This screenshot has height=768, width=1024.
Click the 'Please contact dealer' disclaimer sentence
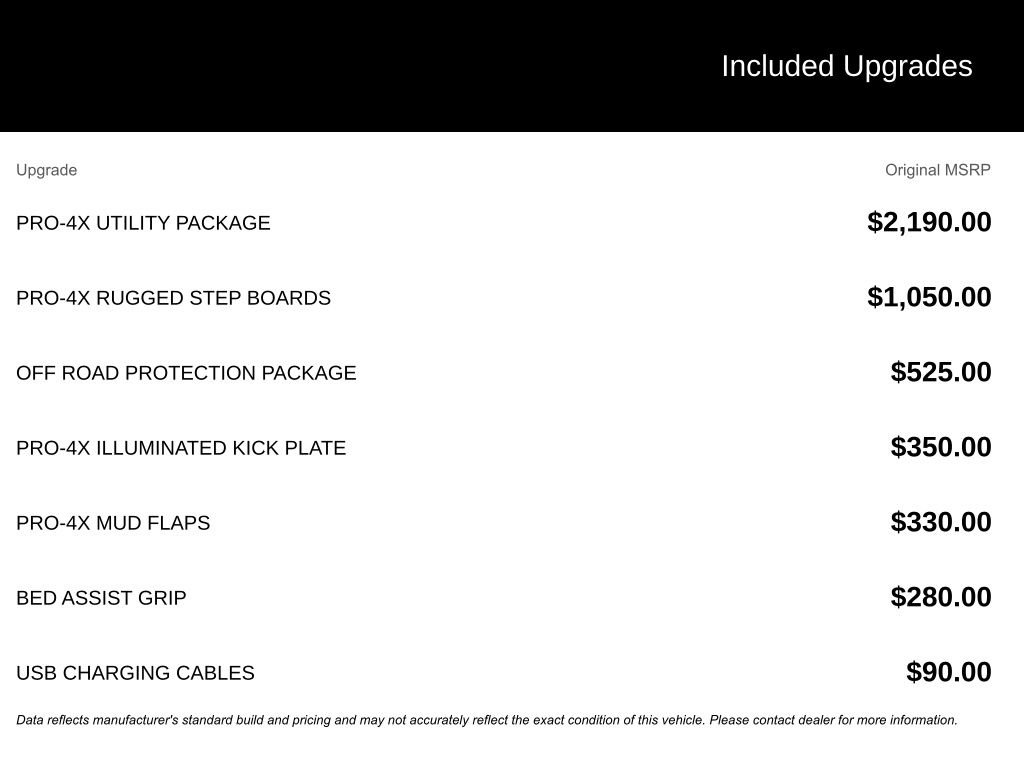pos(833,720)
